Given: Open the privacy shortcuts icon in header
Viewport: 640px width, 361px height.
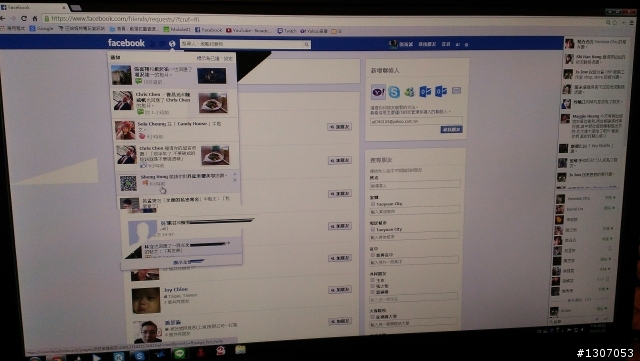Looking at the screenshot, I should tap(457, 45).
